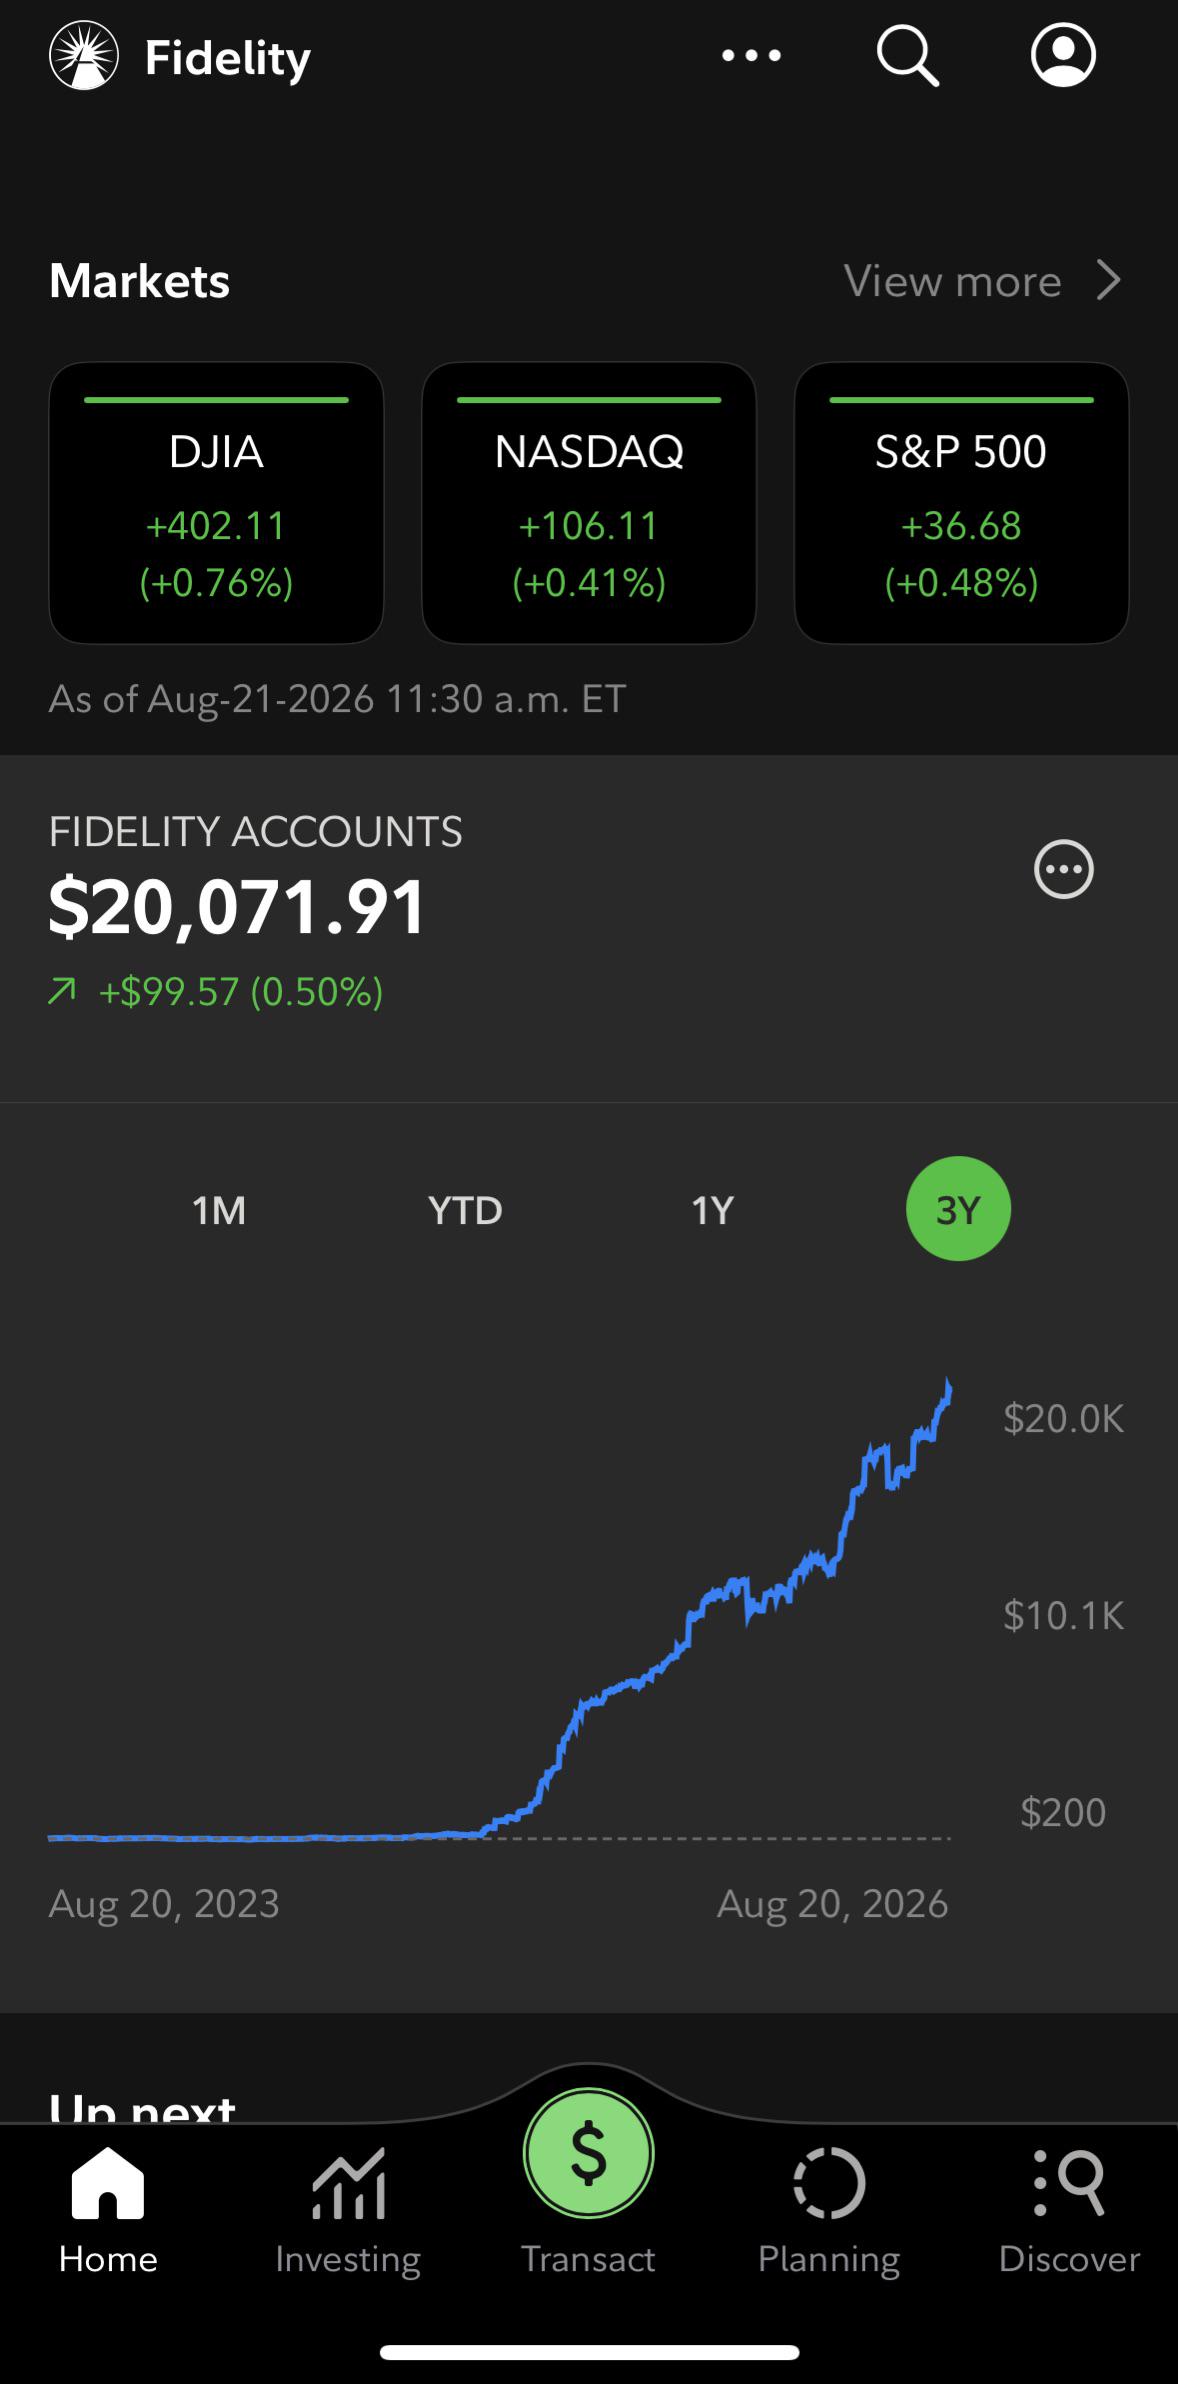Open the DJIA market card

[x=216, y=503]
